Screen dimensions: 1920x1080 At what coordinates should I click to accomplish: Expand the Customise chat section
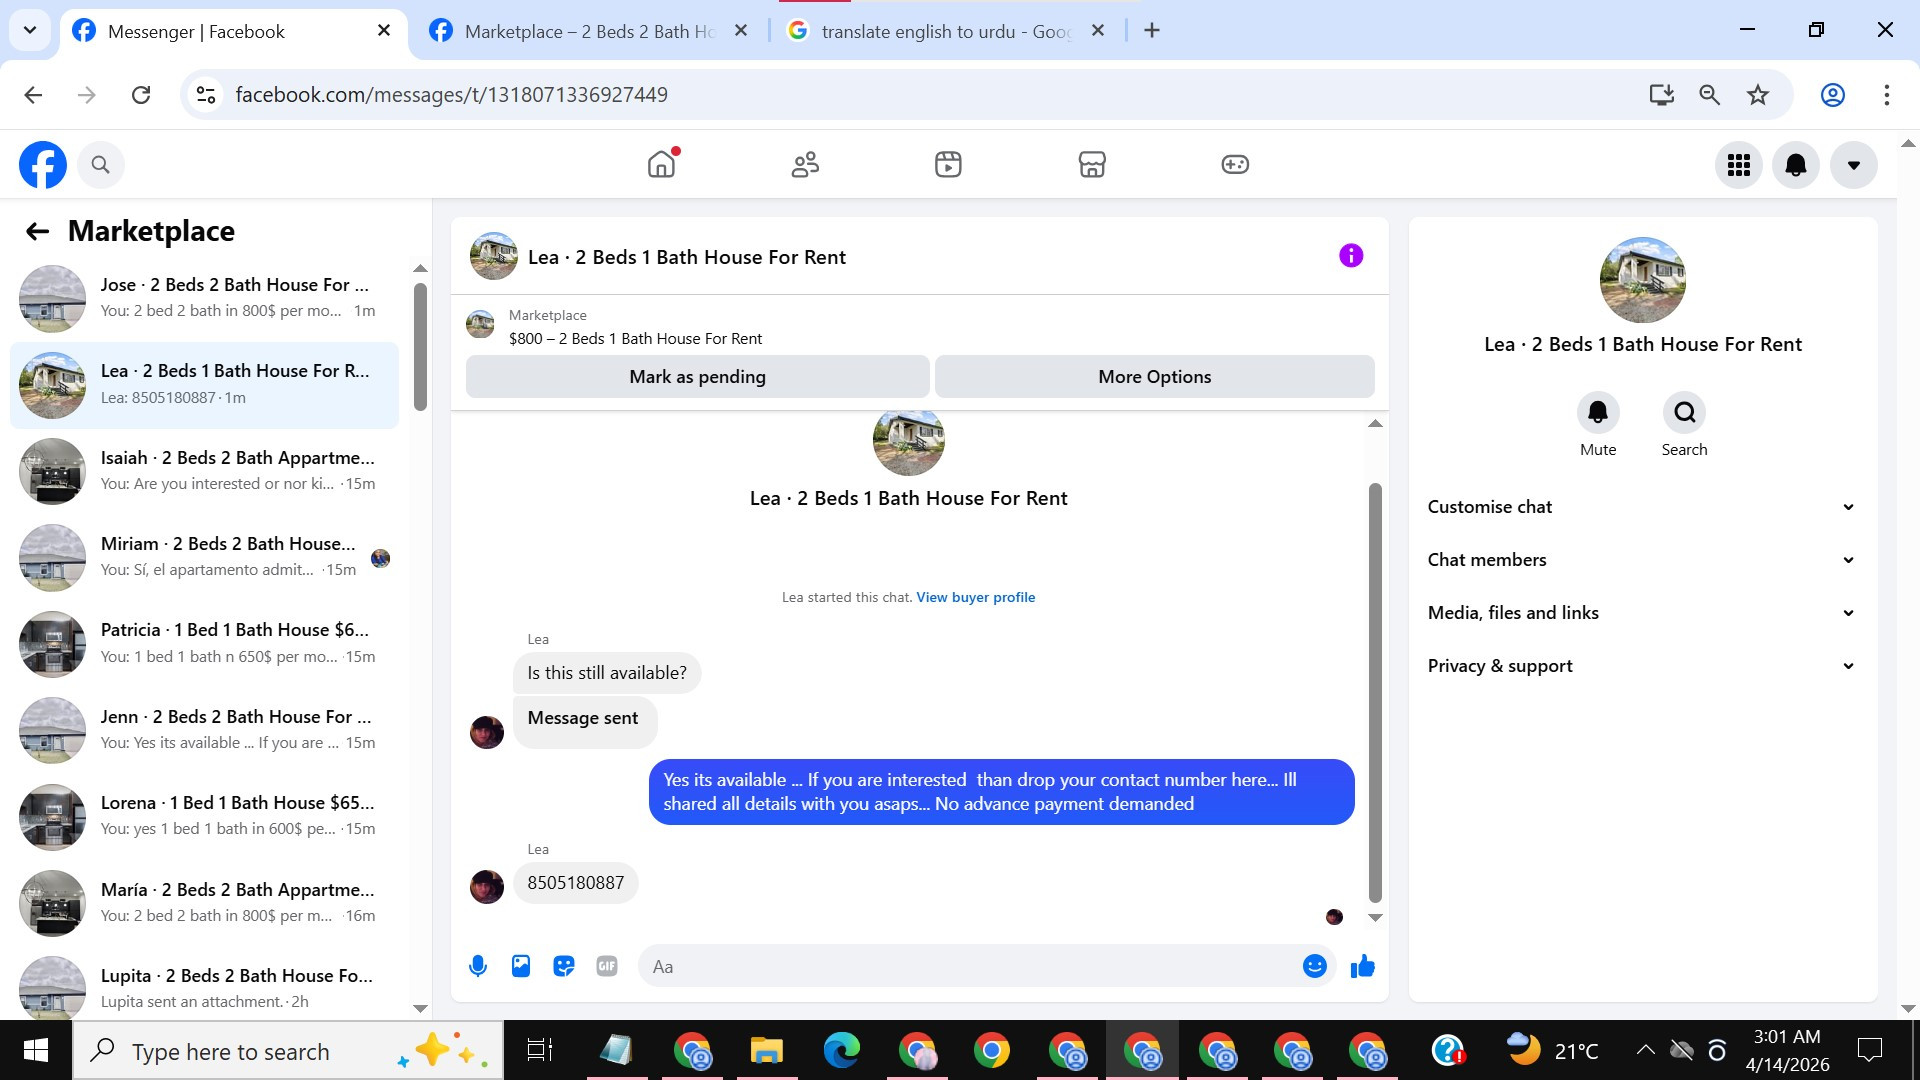pos(1641,507)
